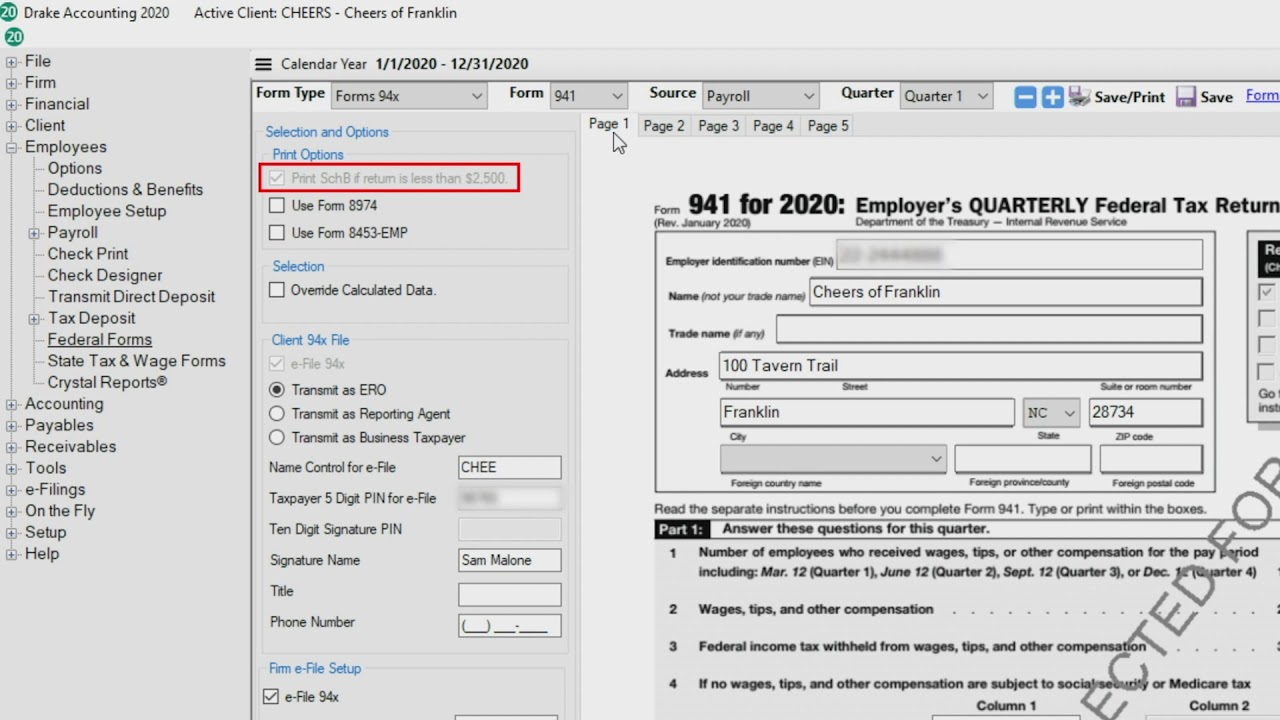Select Transmit as ERO radio button

click(x=277, y=390)
